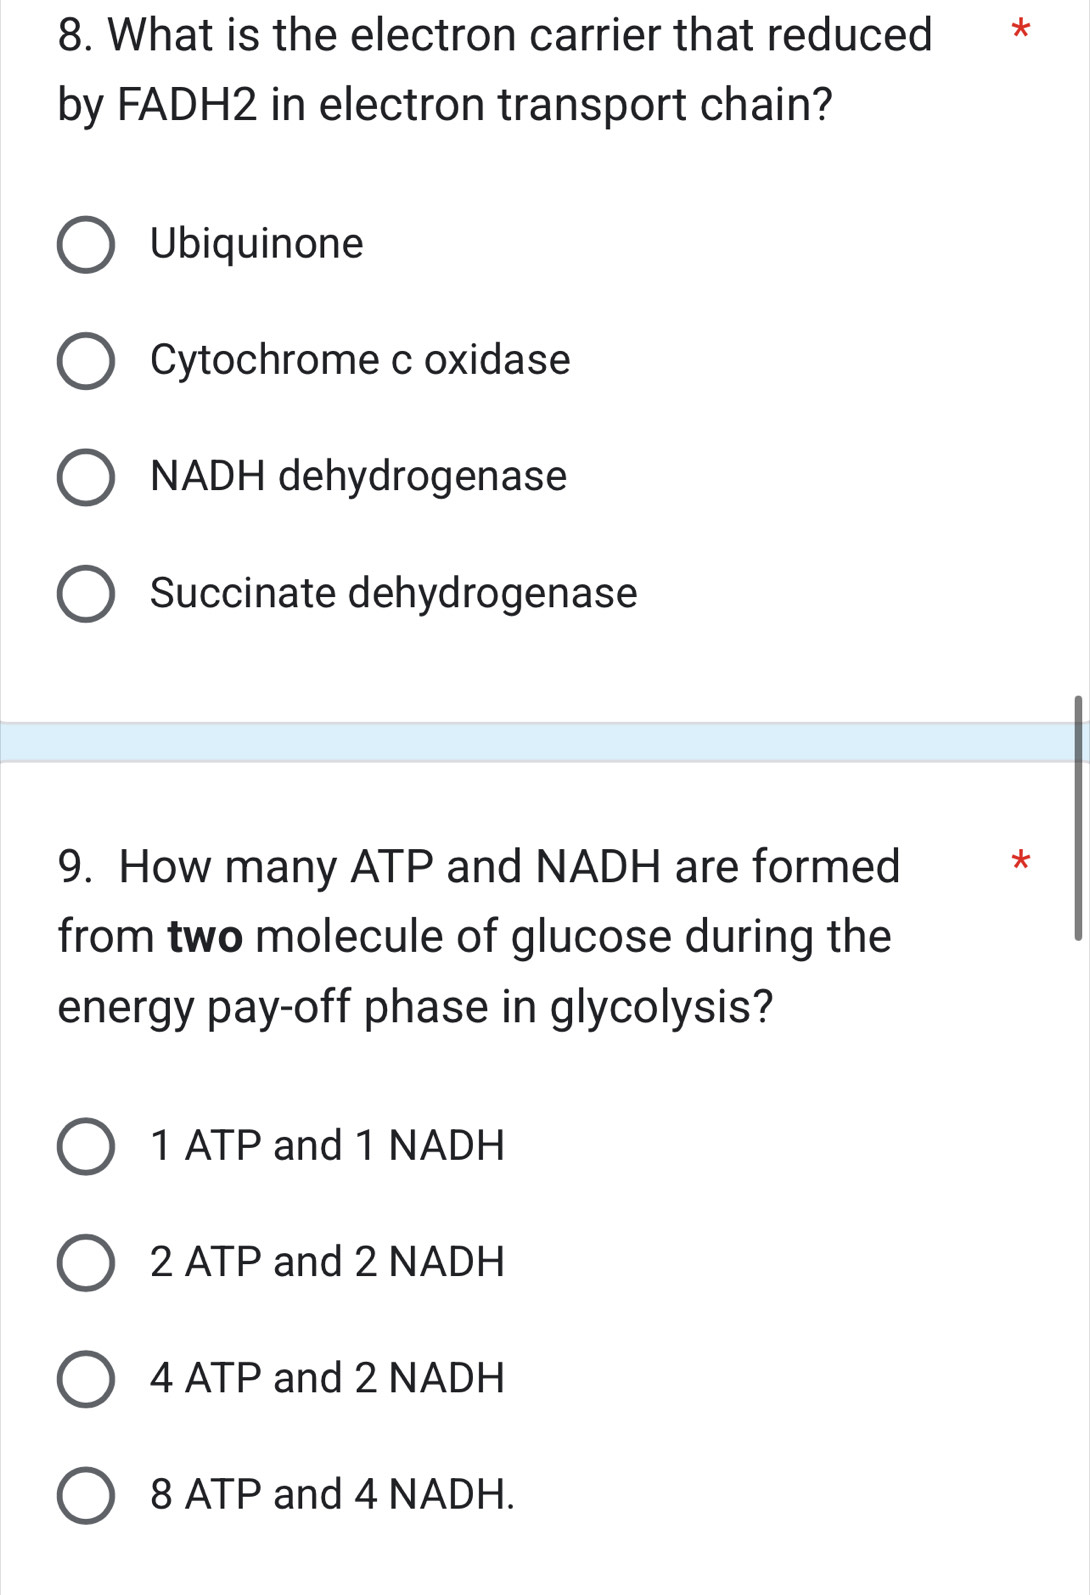Click the Succinate dehydrogenase answer label
This screenshot has height=1595, width=1090.
pos(392,594)
